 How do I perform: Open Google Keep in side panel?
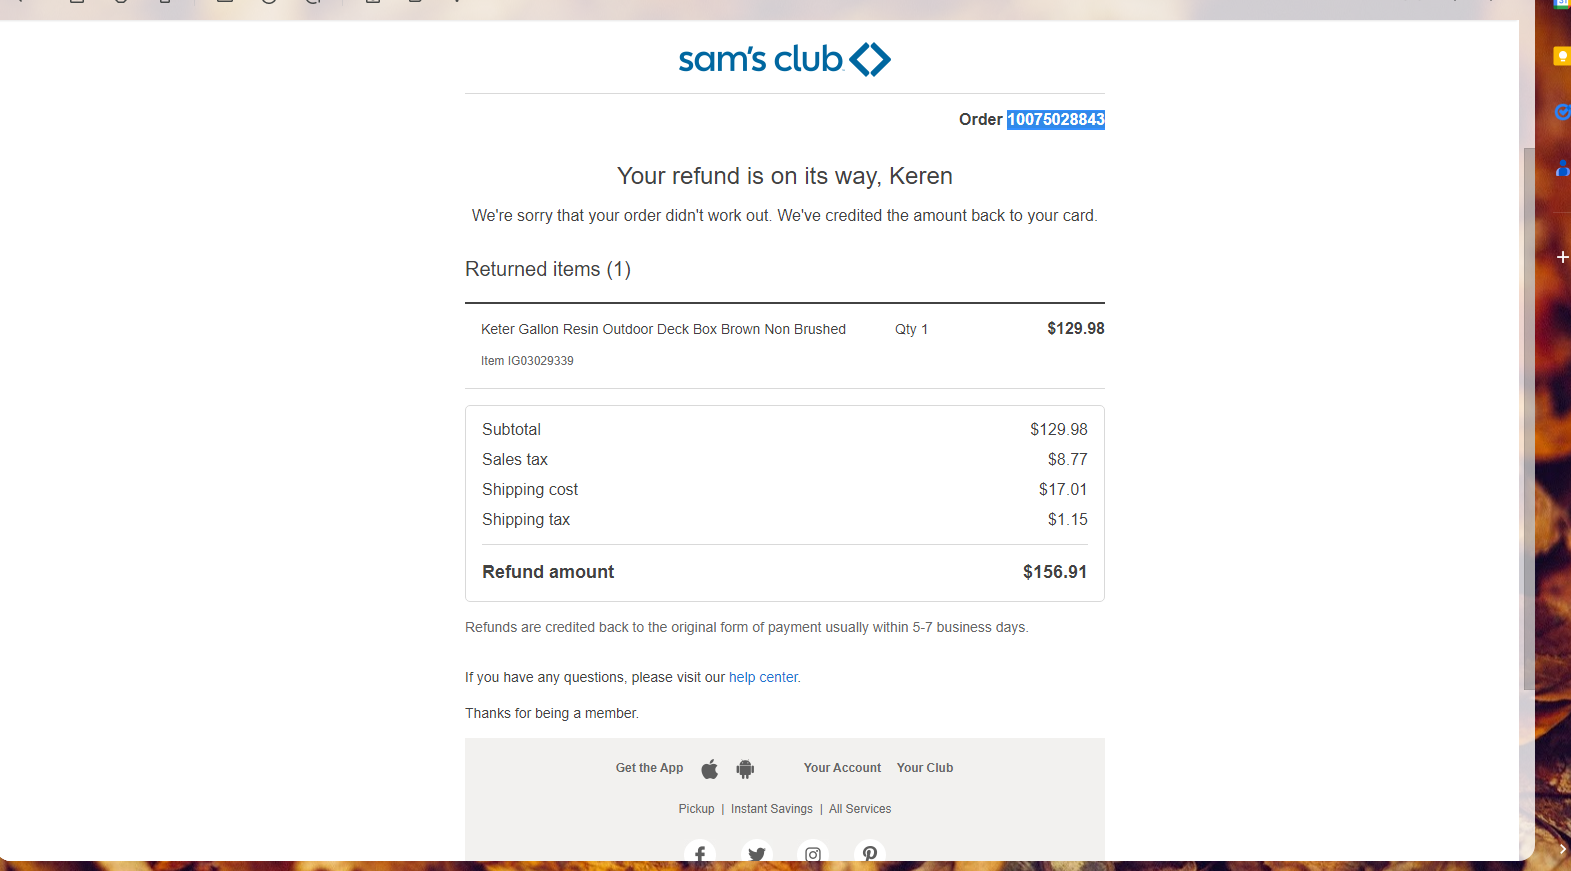1562,56
